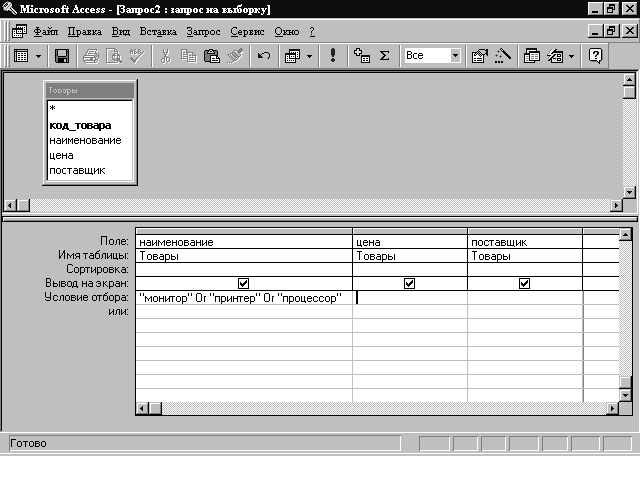Restore the query child window
The height and width of the screenshot is (480, 640).
611,31
